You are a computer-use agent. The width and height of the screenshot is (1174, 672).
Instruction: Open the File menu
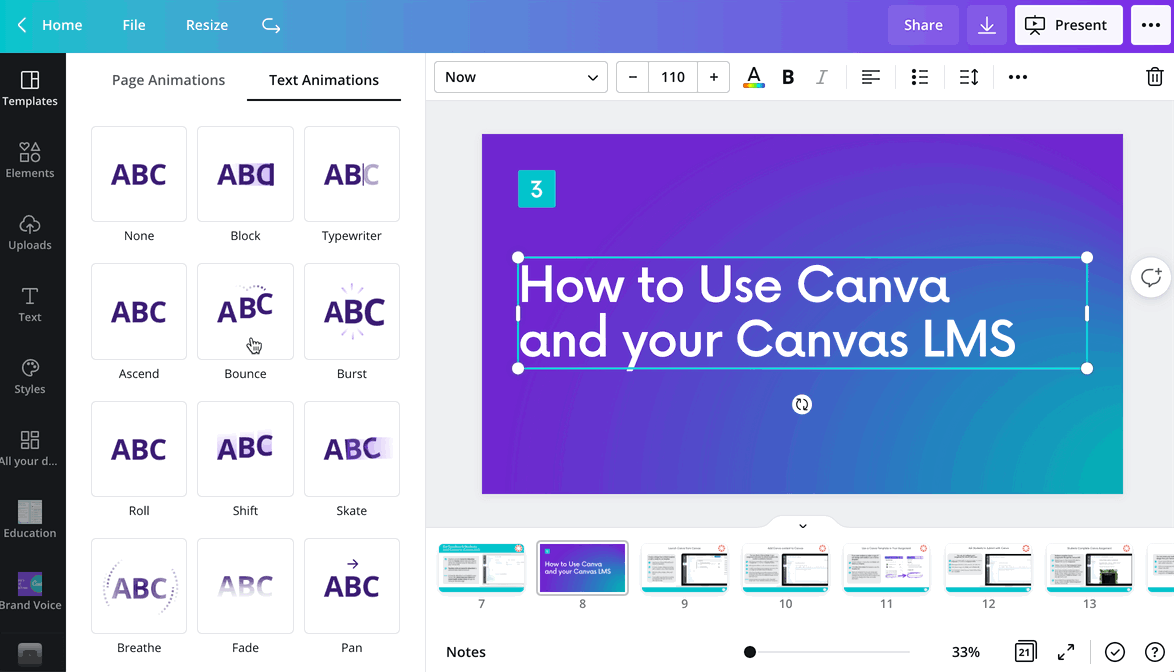[x=134, y=25]
